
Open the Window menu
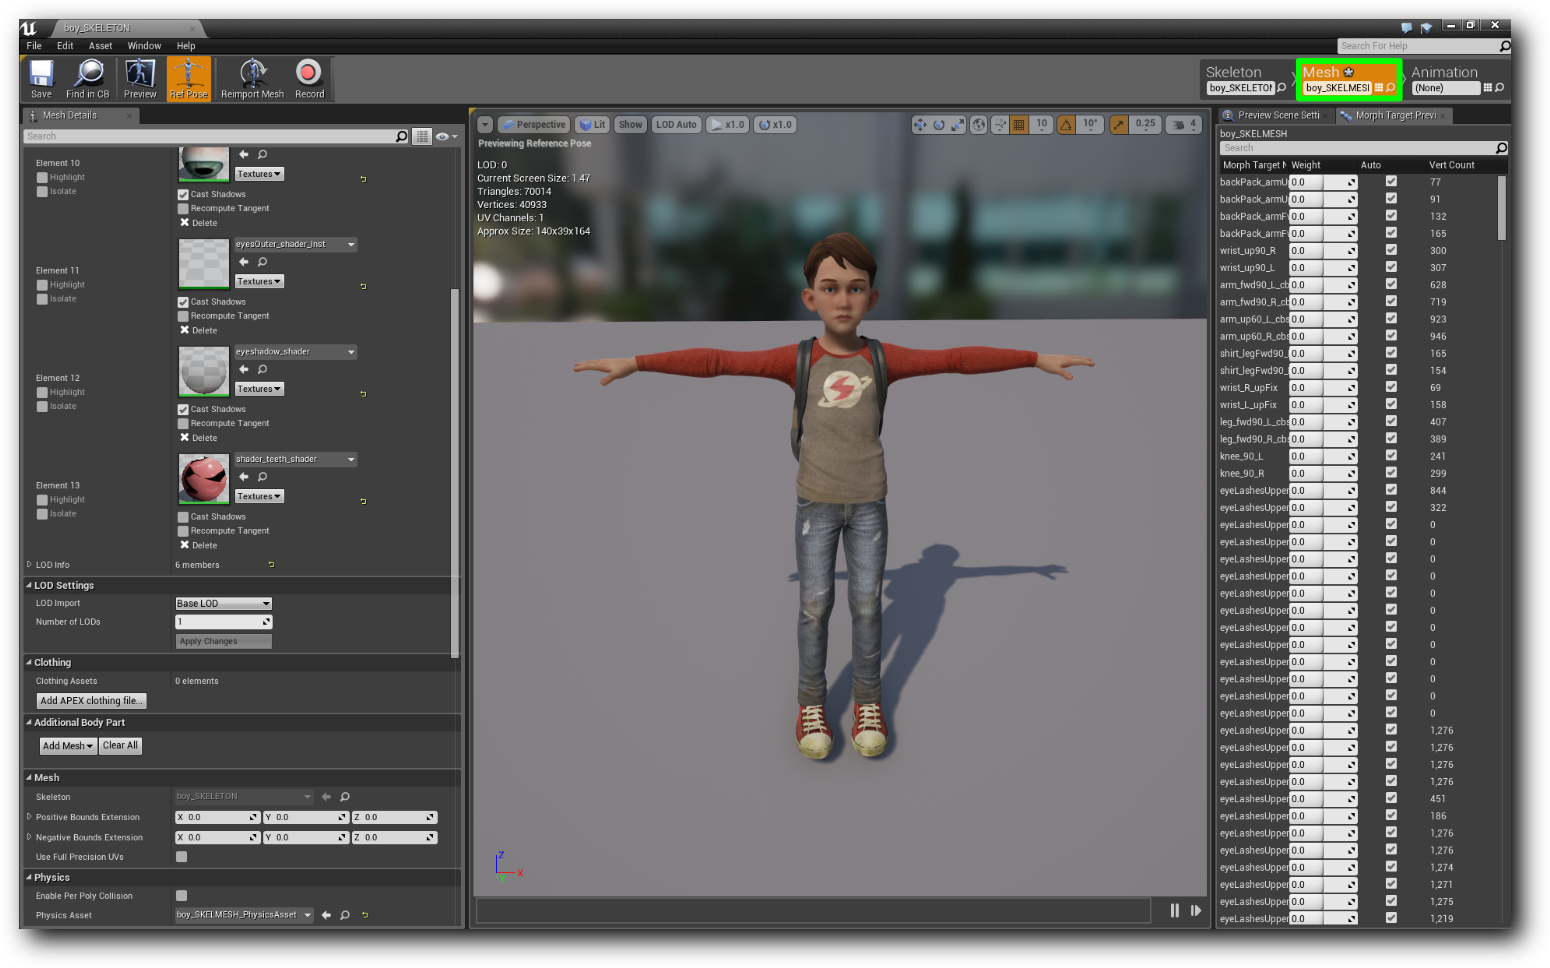pyautogui.click(x=144, y=46)
